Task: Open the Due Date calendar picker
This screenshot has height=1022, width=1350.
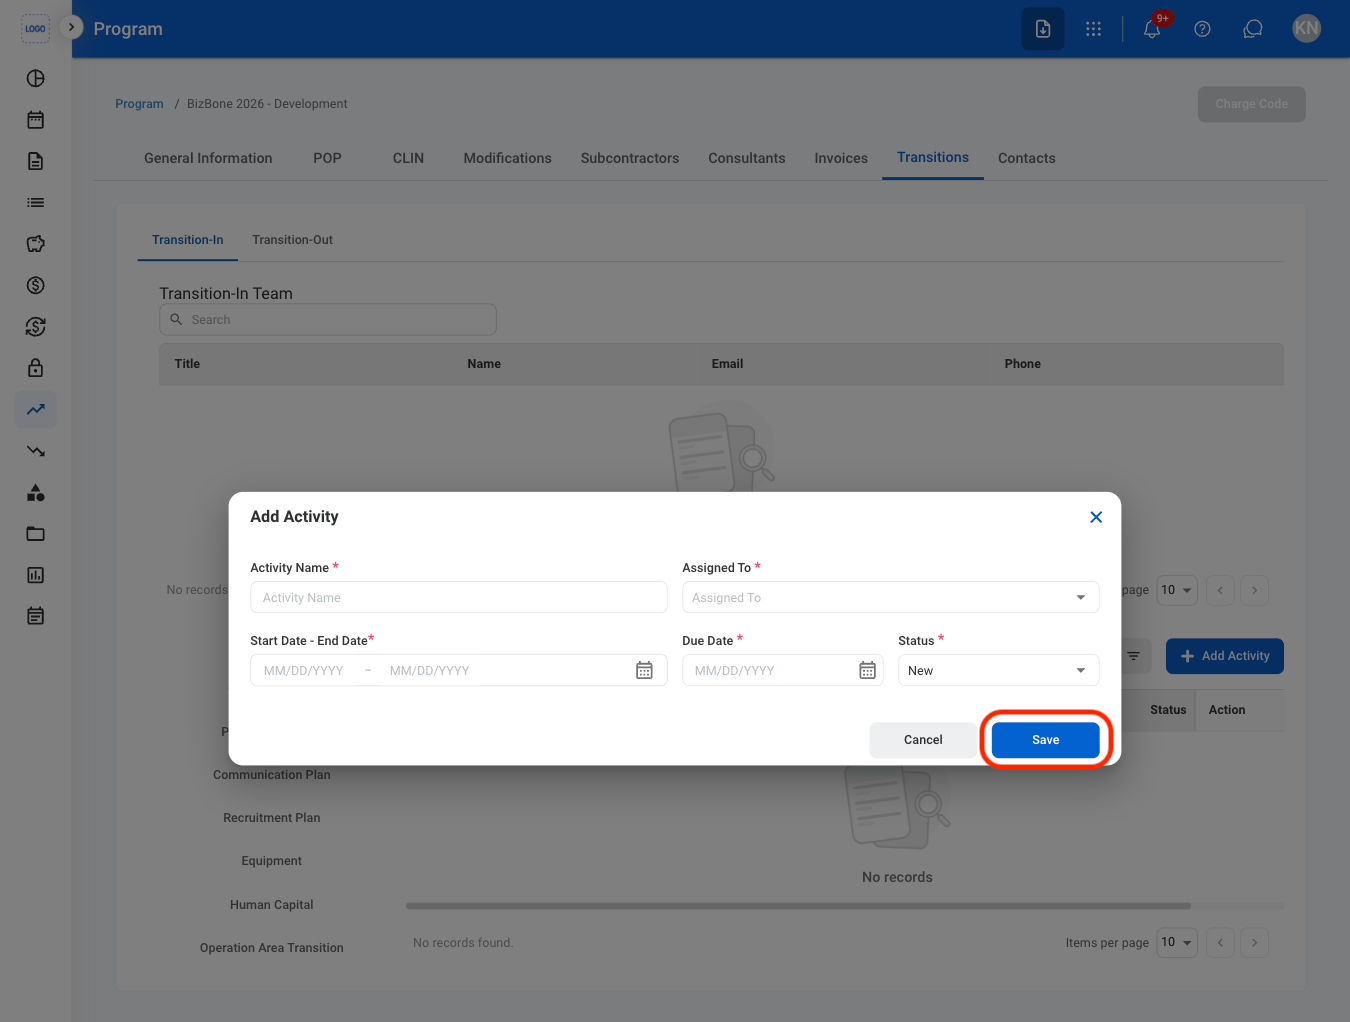Action: pos(867,670)
